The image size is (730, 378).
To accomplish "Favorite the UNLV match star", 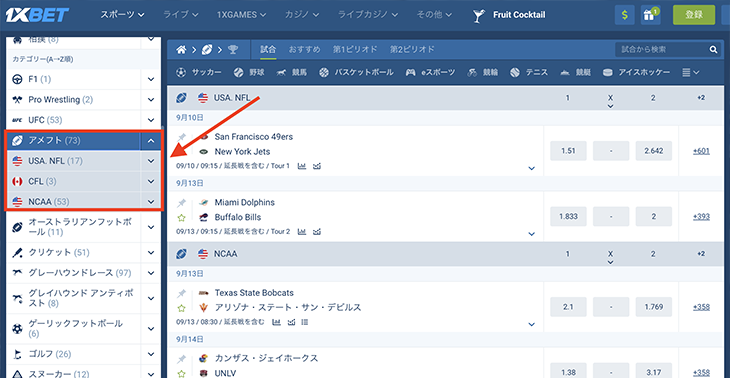I will pos(182,373).
